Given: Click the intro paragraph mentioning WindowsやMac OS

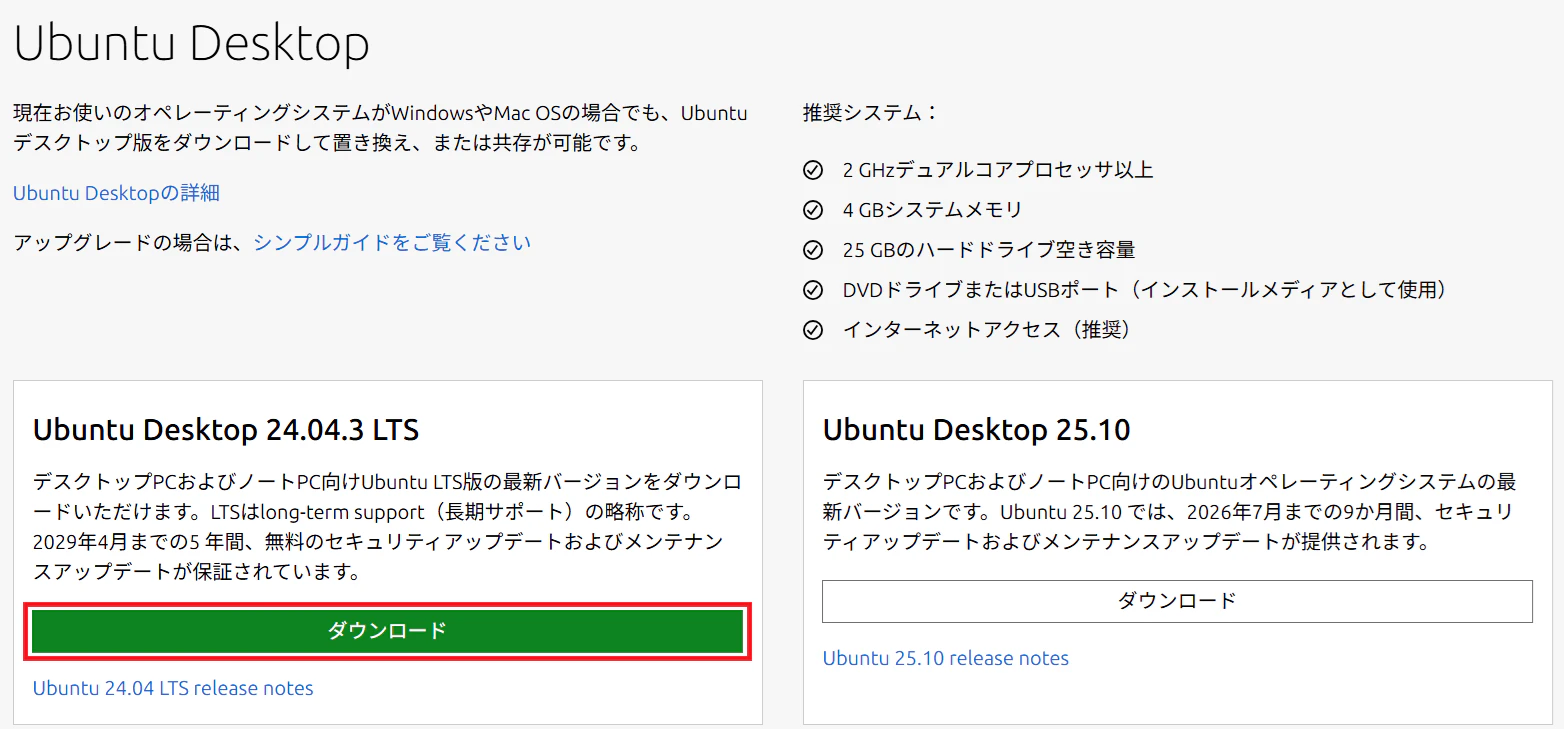Looking at the screenshot, I should [380, 127].
